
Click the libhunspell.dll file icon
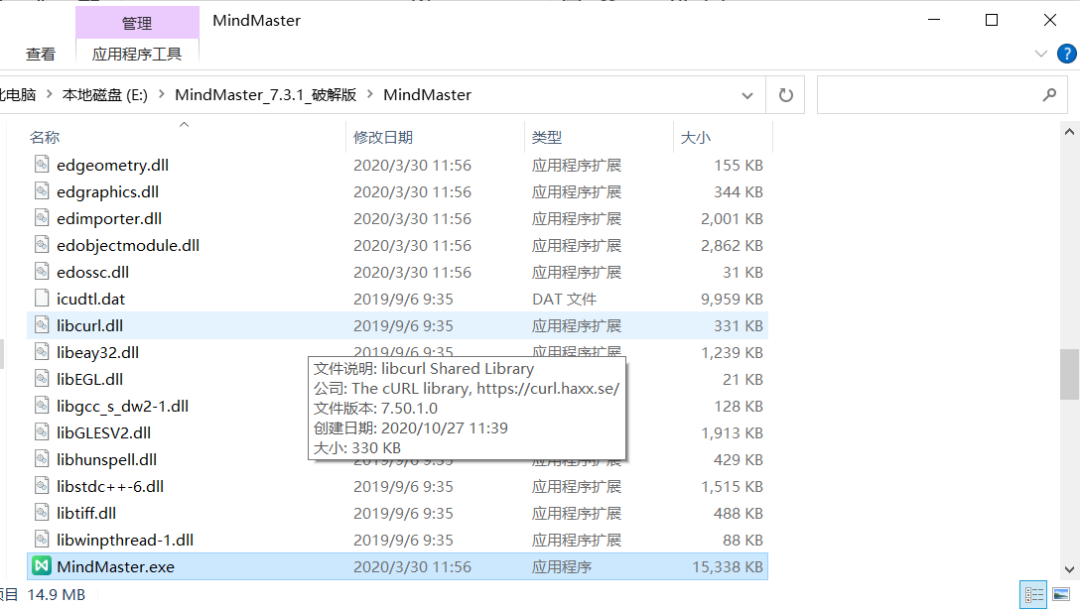tap(42, 459)
